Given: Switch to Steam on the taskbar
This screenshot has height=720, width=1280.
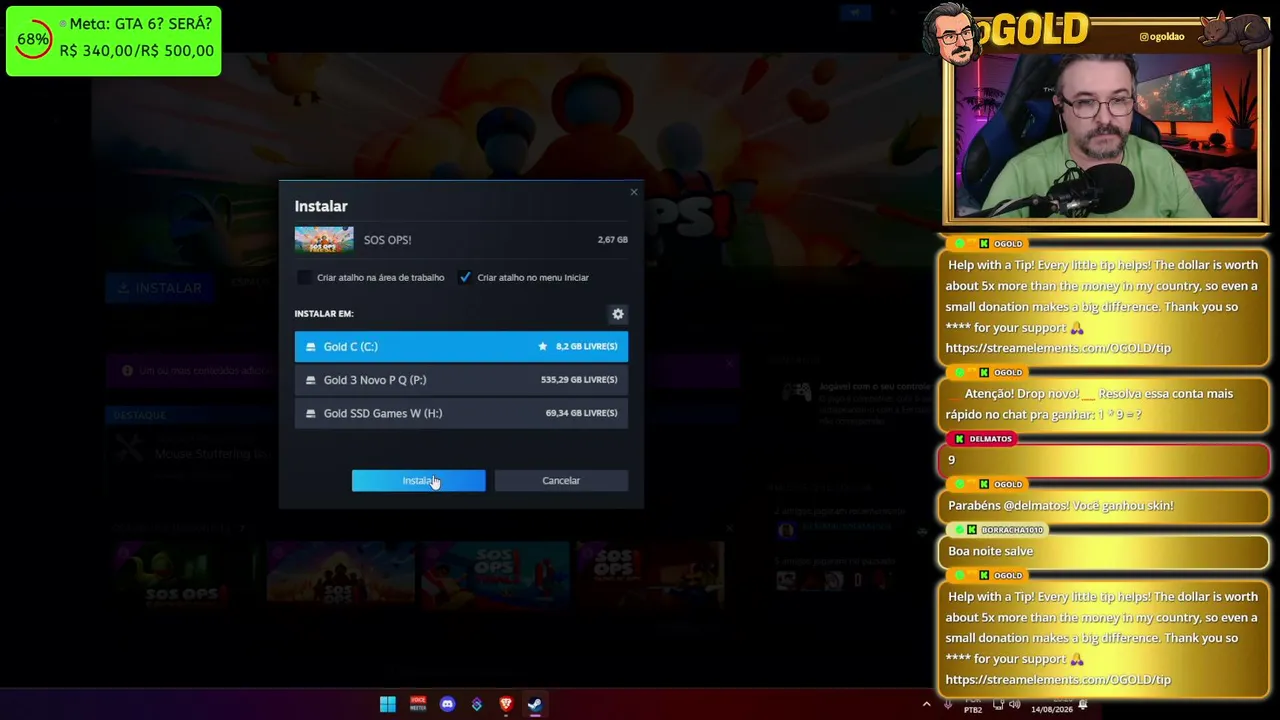Looking at the screenshot, I should coord(535,704).
